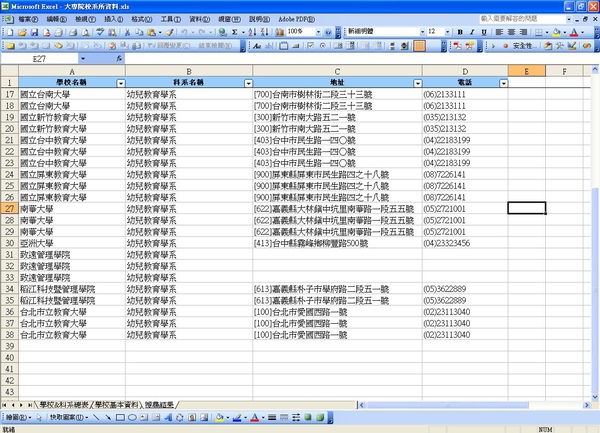Image resolution: width=600 pixels, height=433 pixels.
Task: Expand the font size dropdown showing 12
Action: pos(448,32)
